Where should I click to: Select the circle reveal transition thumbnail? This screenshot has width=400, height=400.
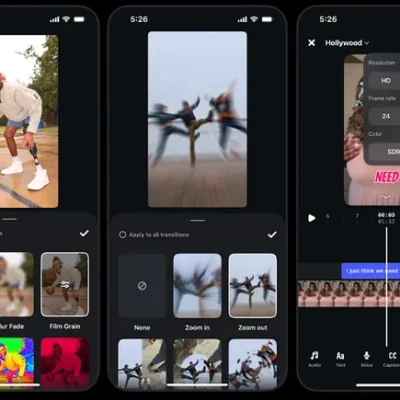197,364
